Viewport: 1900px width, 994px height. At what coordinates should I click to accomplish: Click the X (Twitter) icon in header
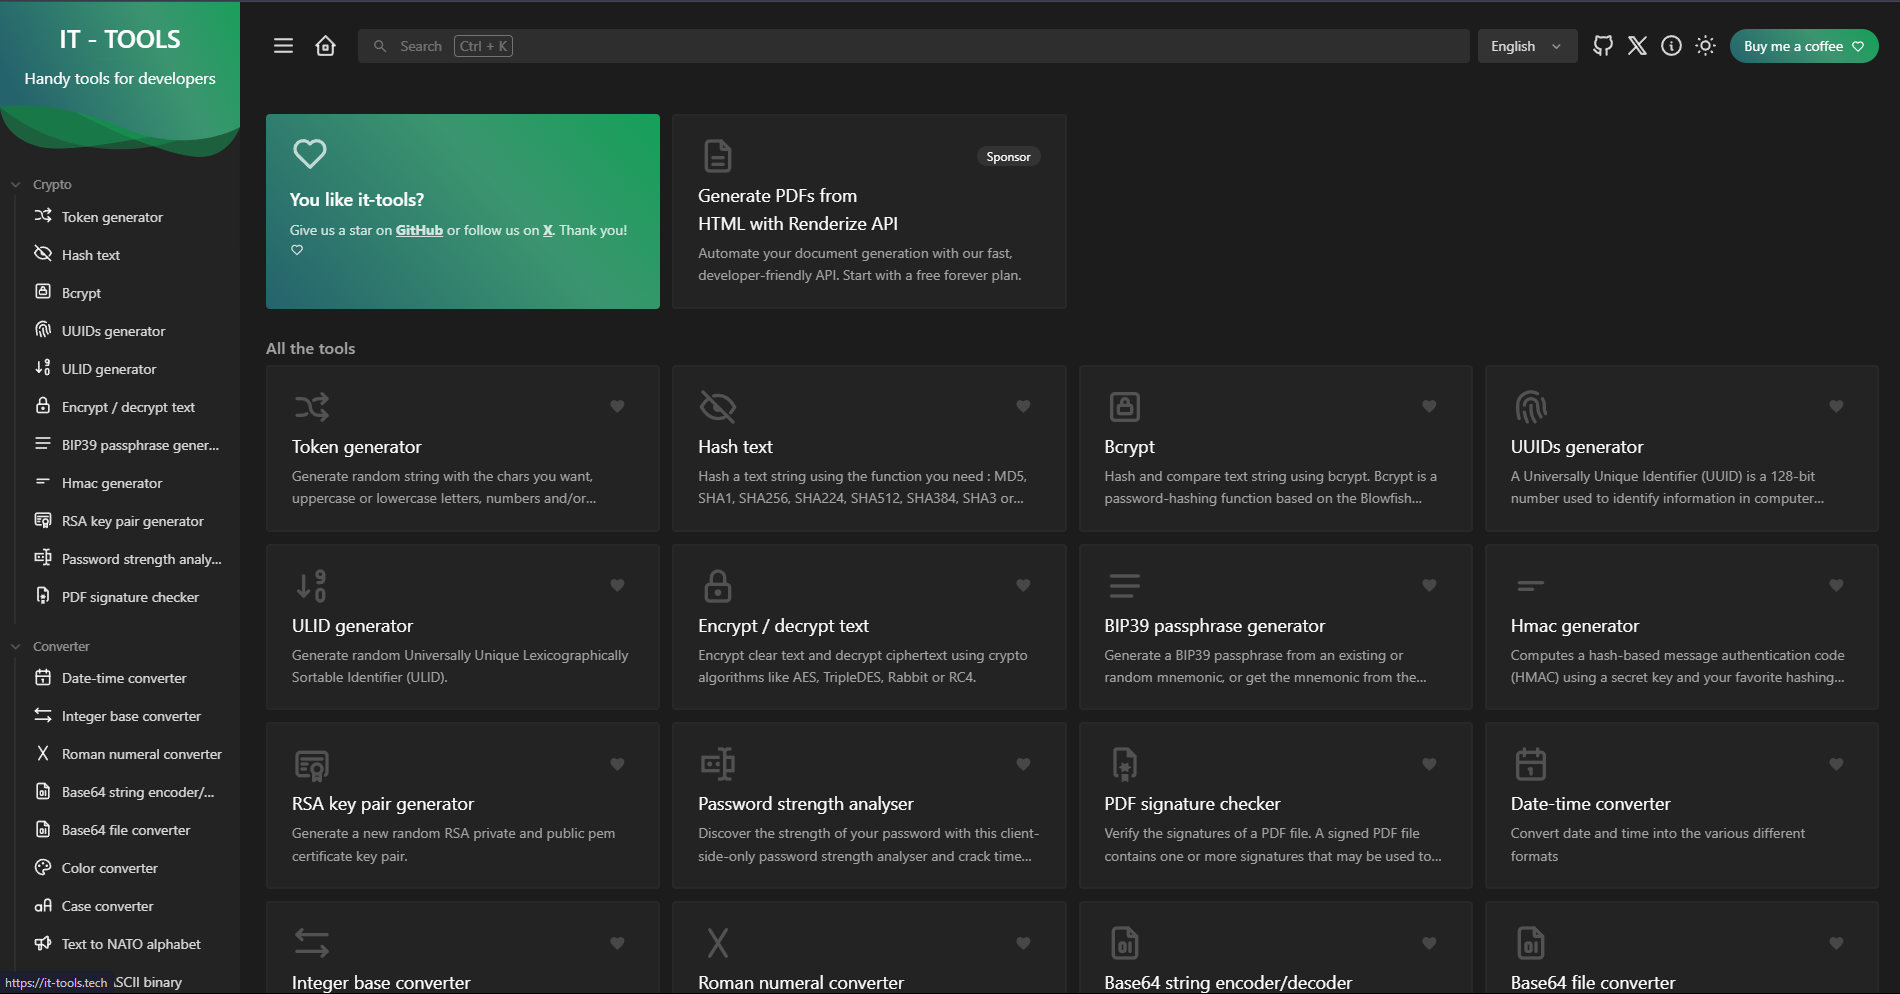(1637, 46)
